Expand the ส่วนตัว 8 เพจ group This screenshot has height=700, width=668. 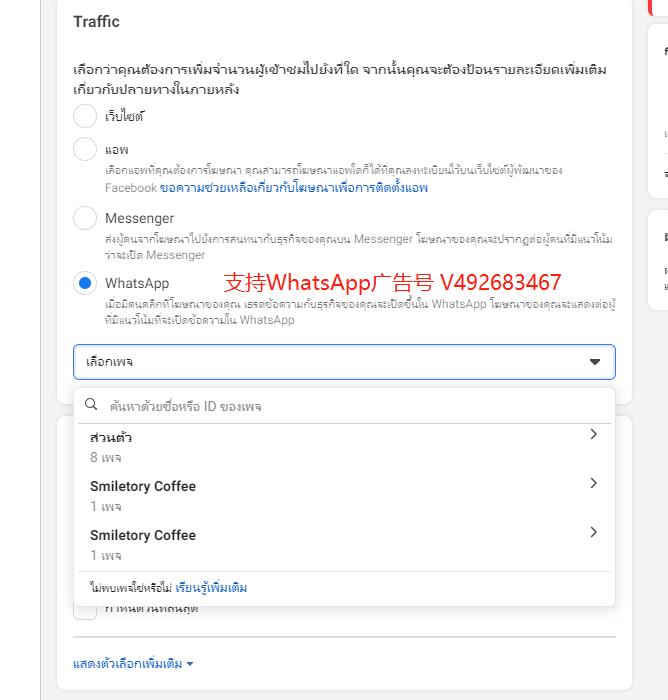344,447
